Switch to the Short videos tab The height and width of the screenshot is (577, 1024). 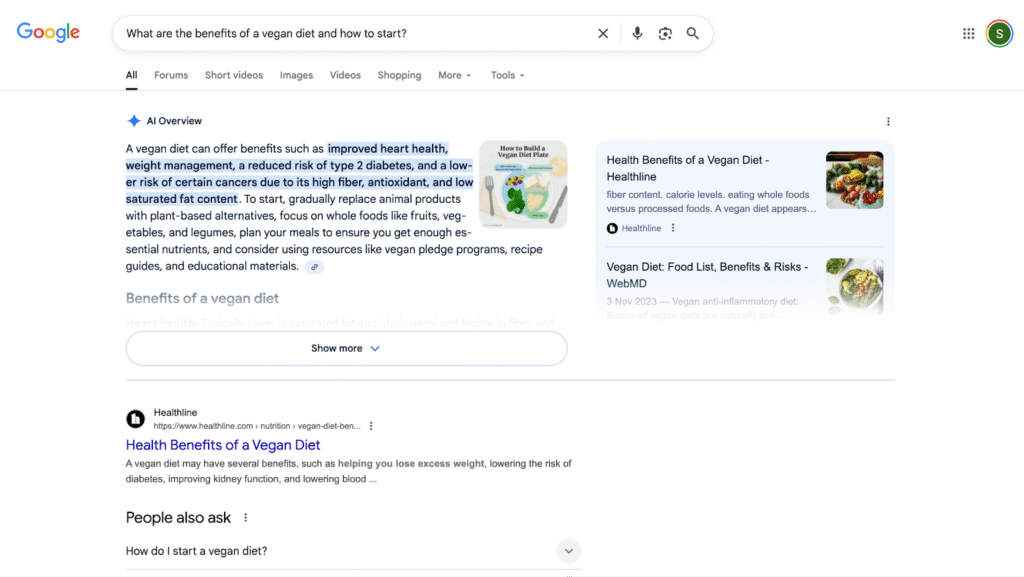[x=234, y=75]
